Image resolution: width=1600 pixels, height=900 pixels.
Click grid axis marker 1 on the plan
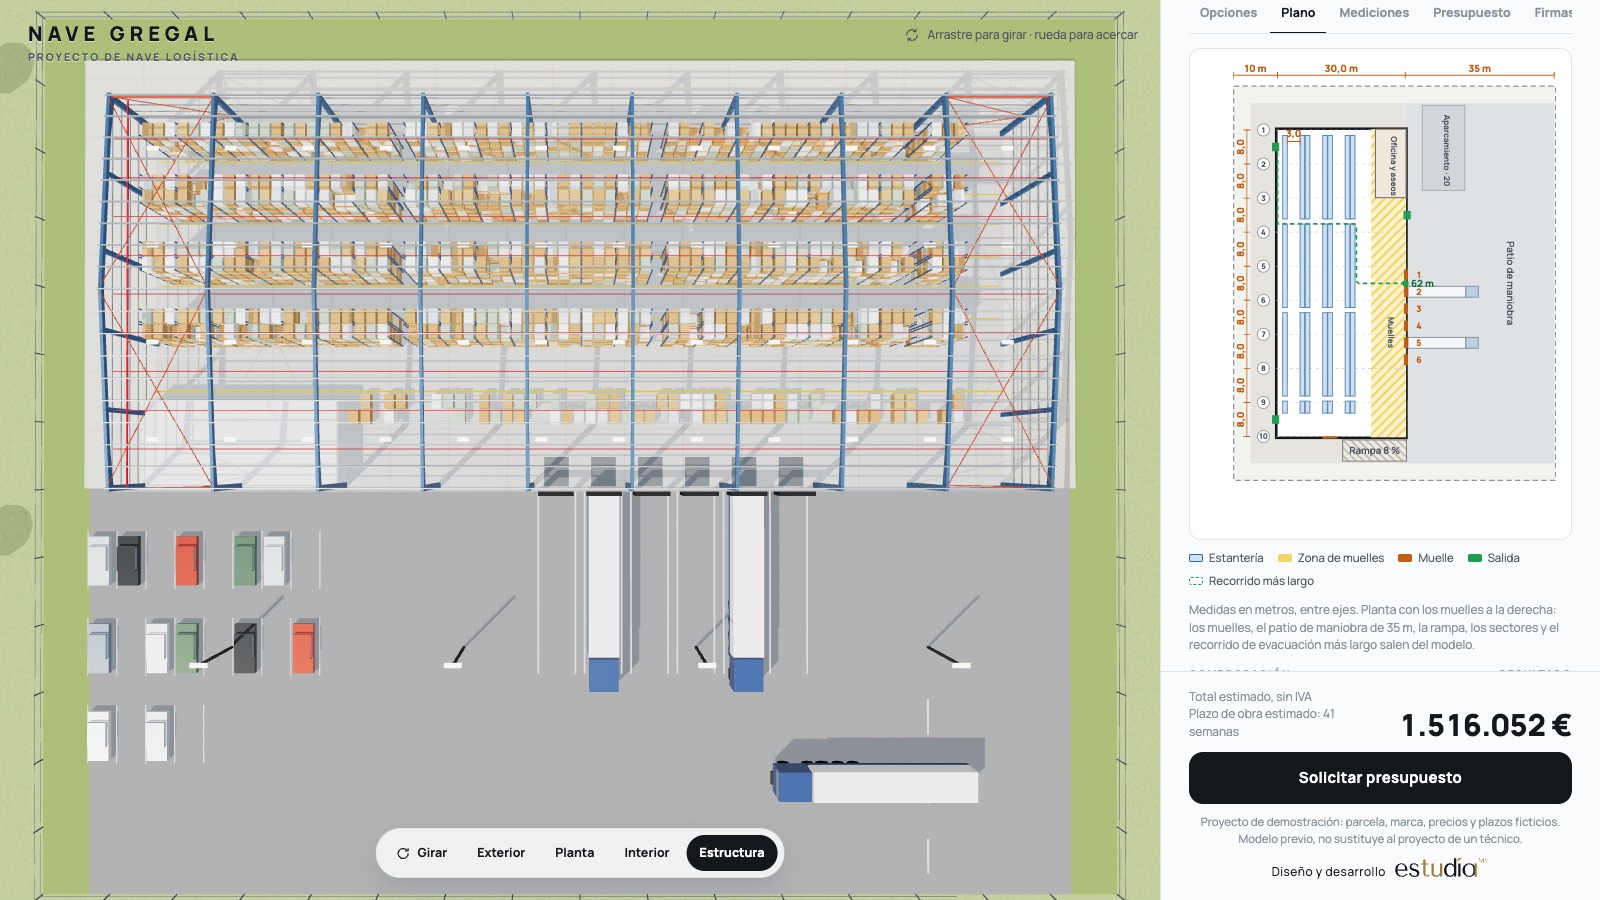tap(1263, 130)
